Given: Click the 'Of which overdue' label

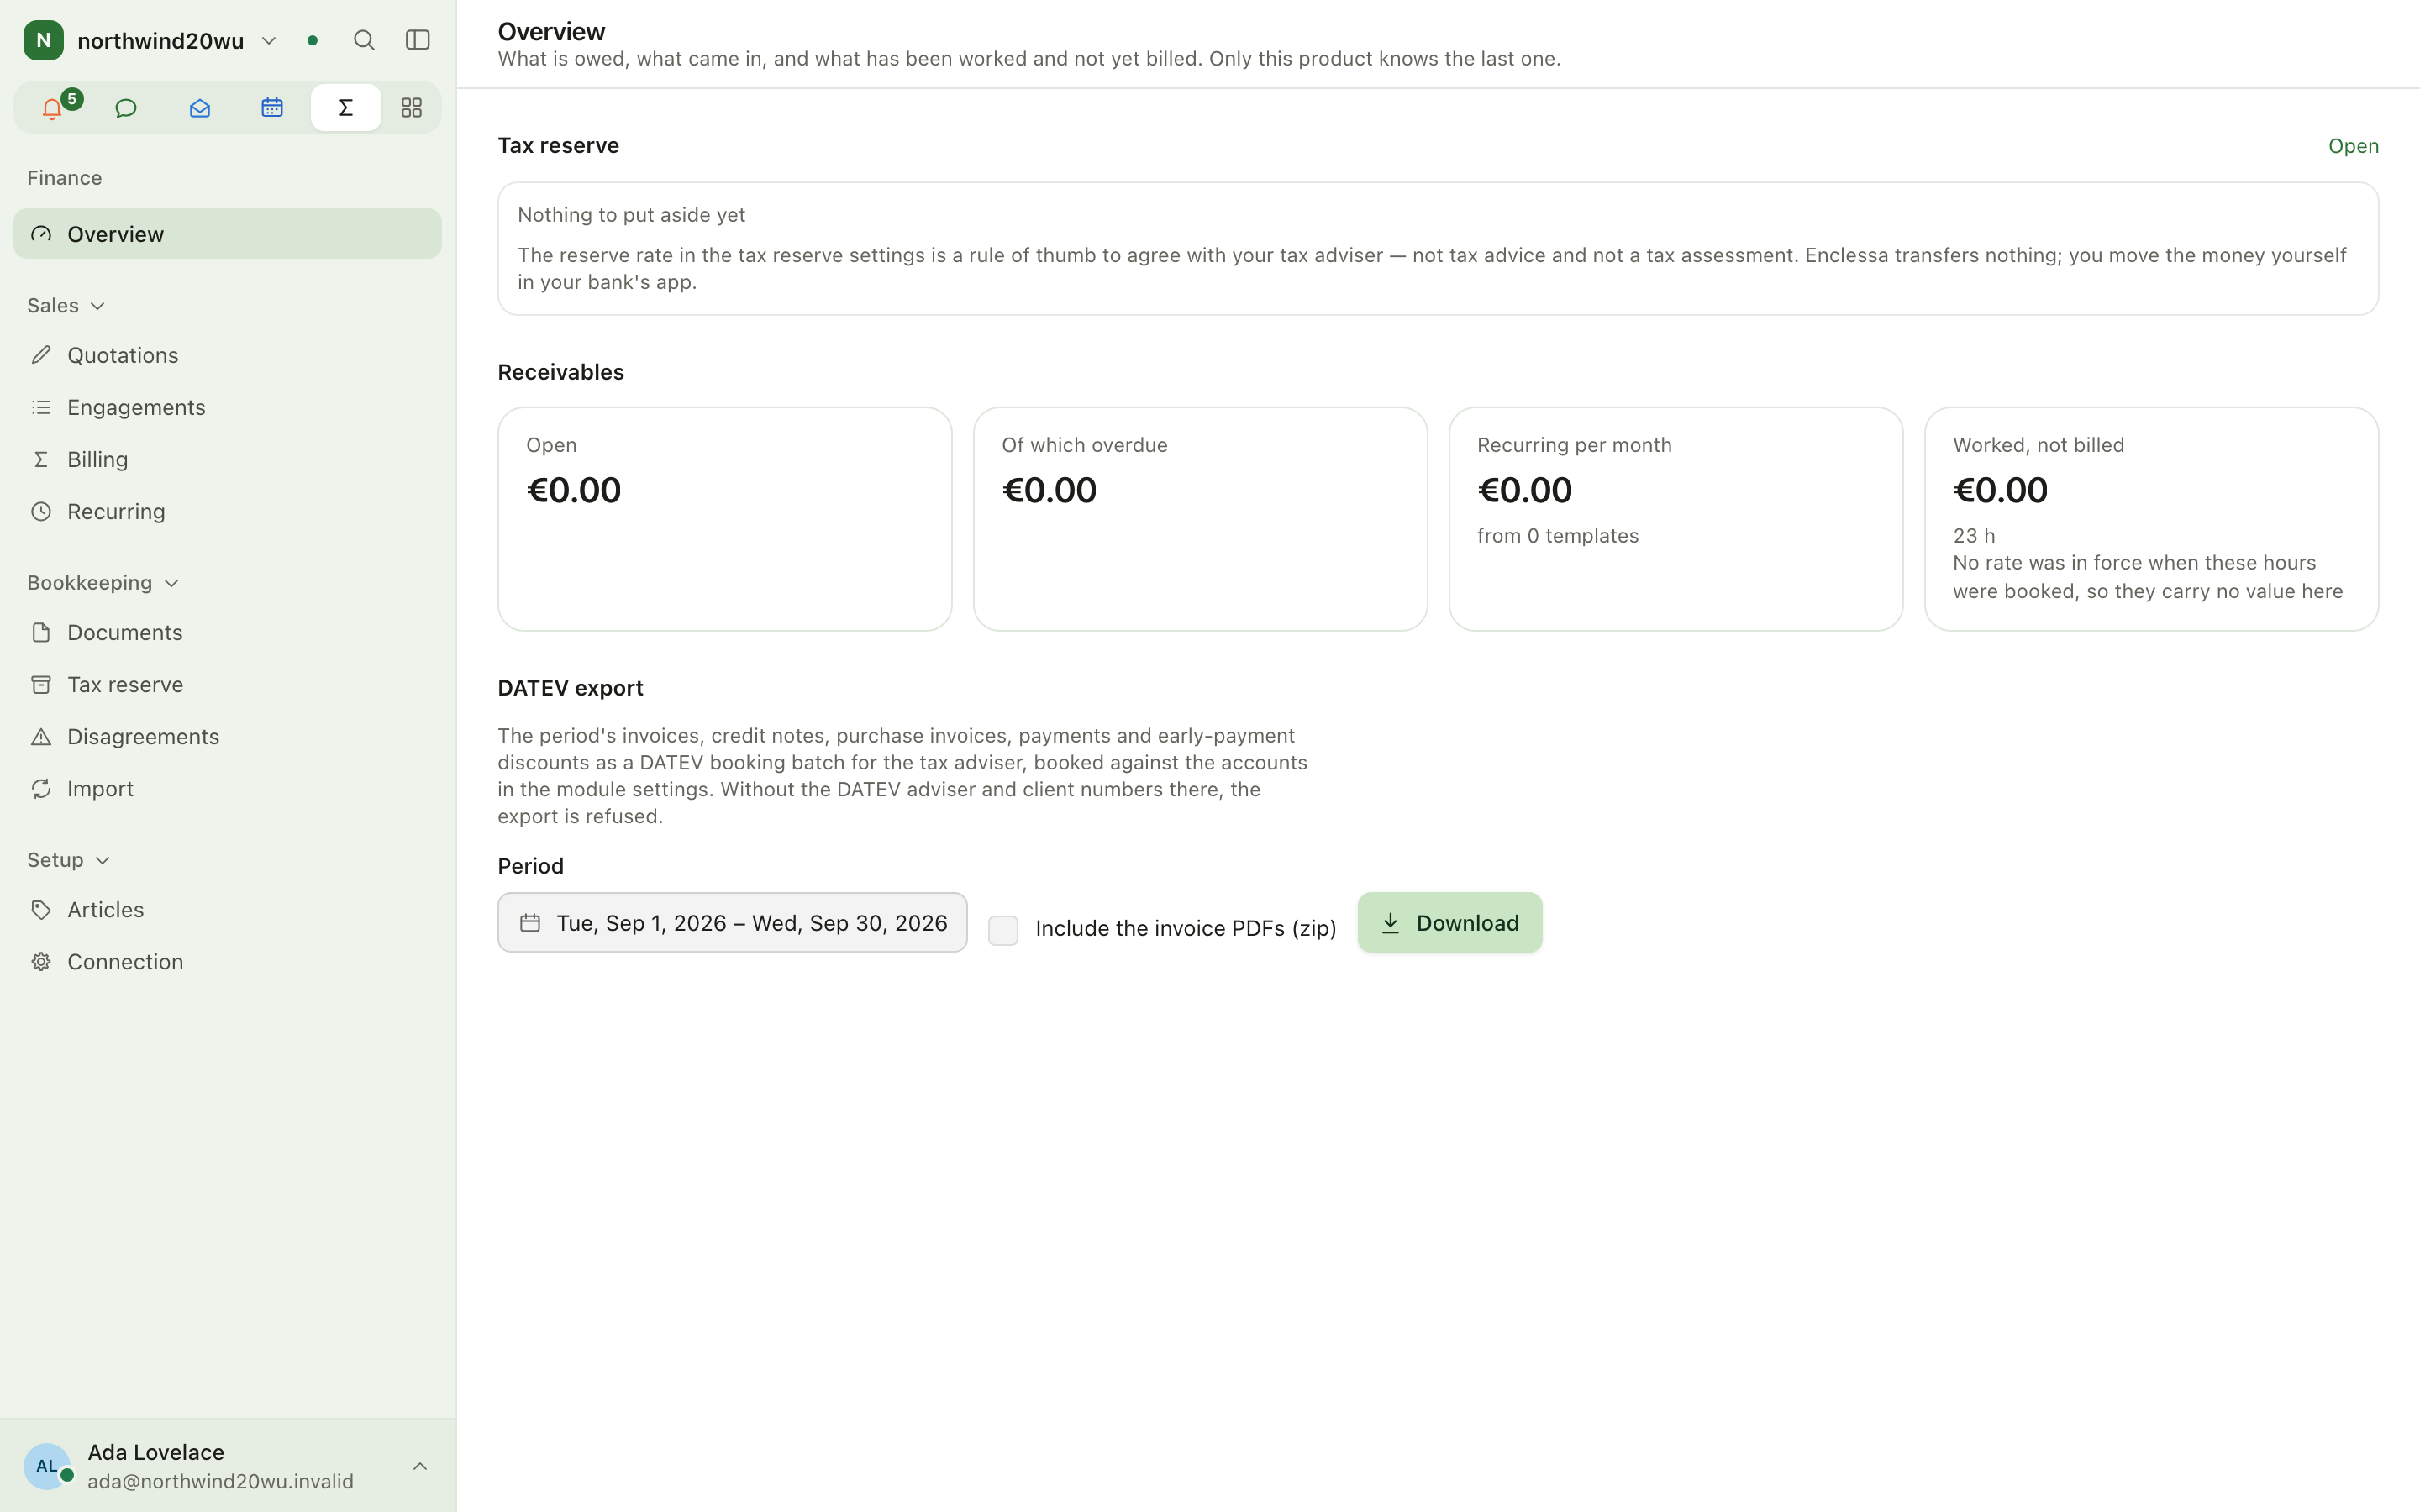Looking at the screenshot, I should click(1084, 445).
